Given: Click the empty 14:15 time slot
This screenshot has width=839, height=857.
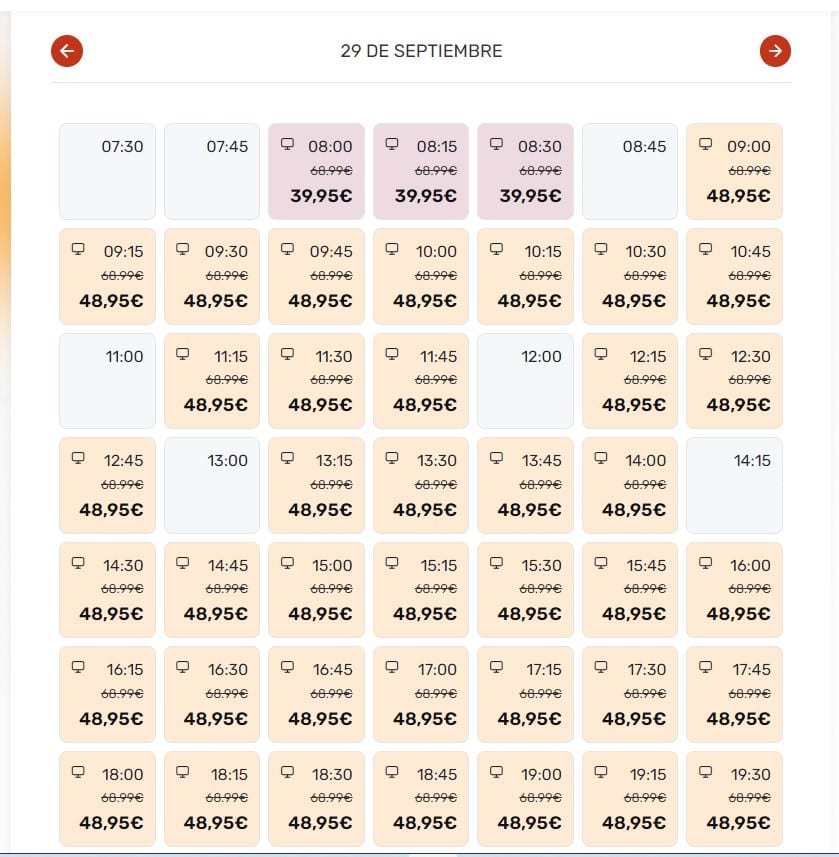Looking at the screenshot, I should click(x=734, y=485).
